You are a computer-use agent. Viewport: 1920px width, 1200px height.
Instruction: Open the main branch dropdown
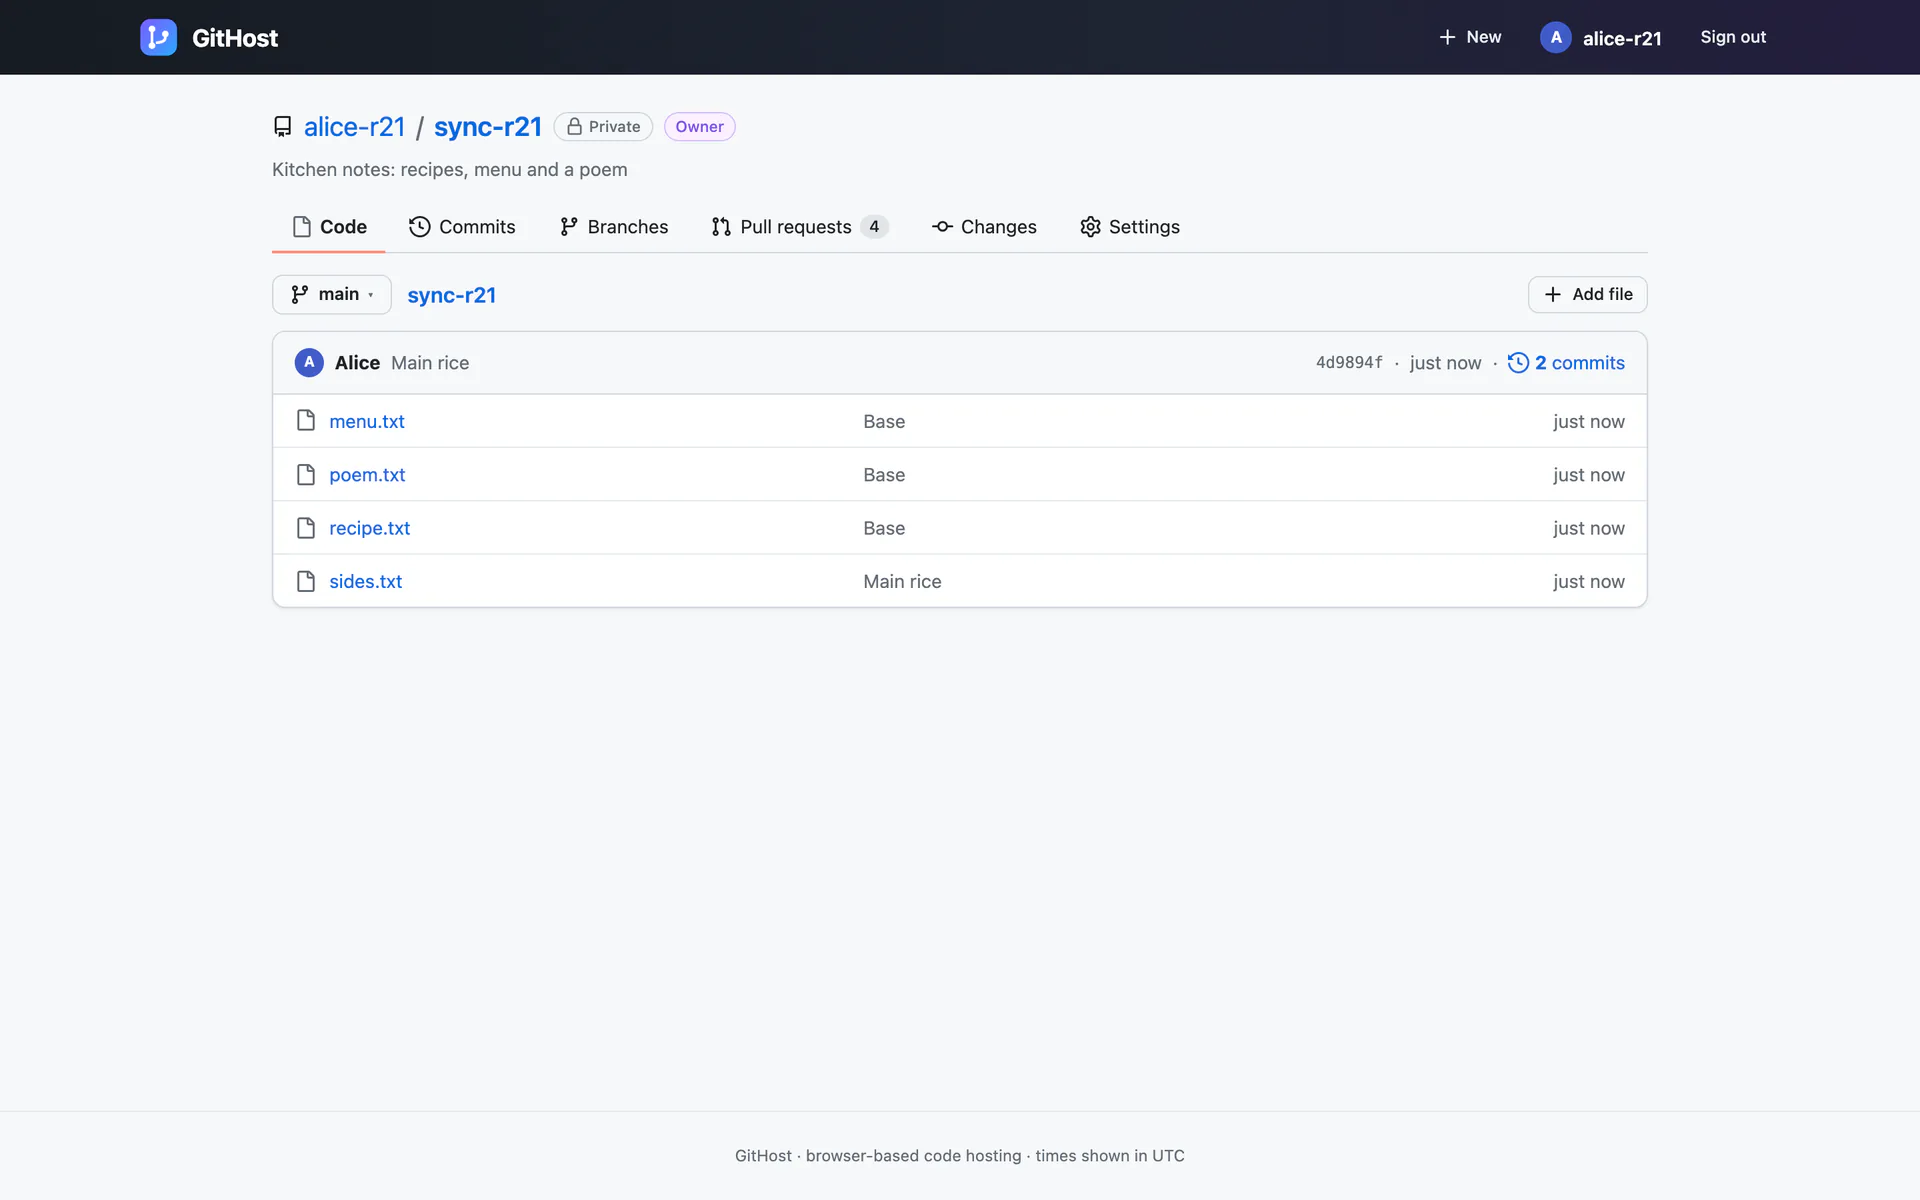click(x=332, y=294)
